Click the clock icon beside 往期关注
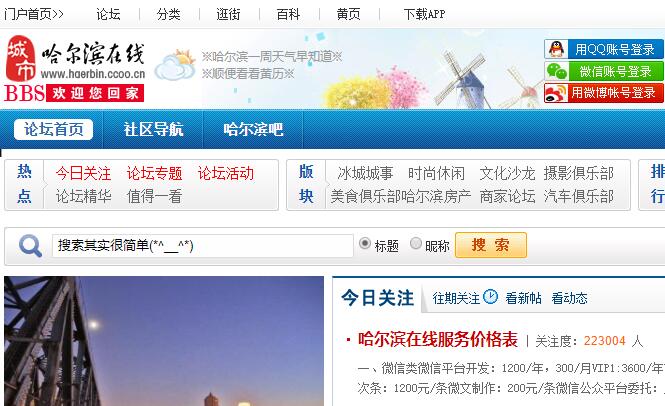 490,297
